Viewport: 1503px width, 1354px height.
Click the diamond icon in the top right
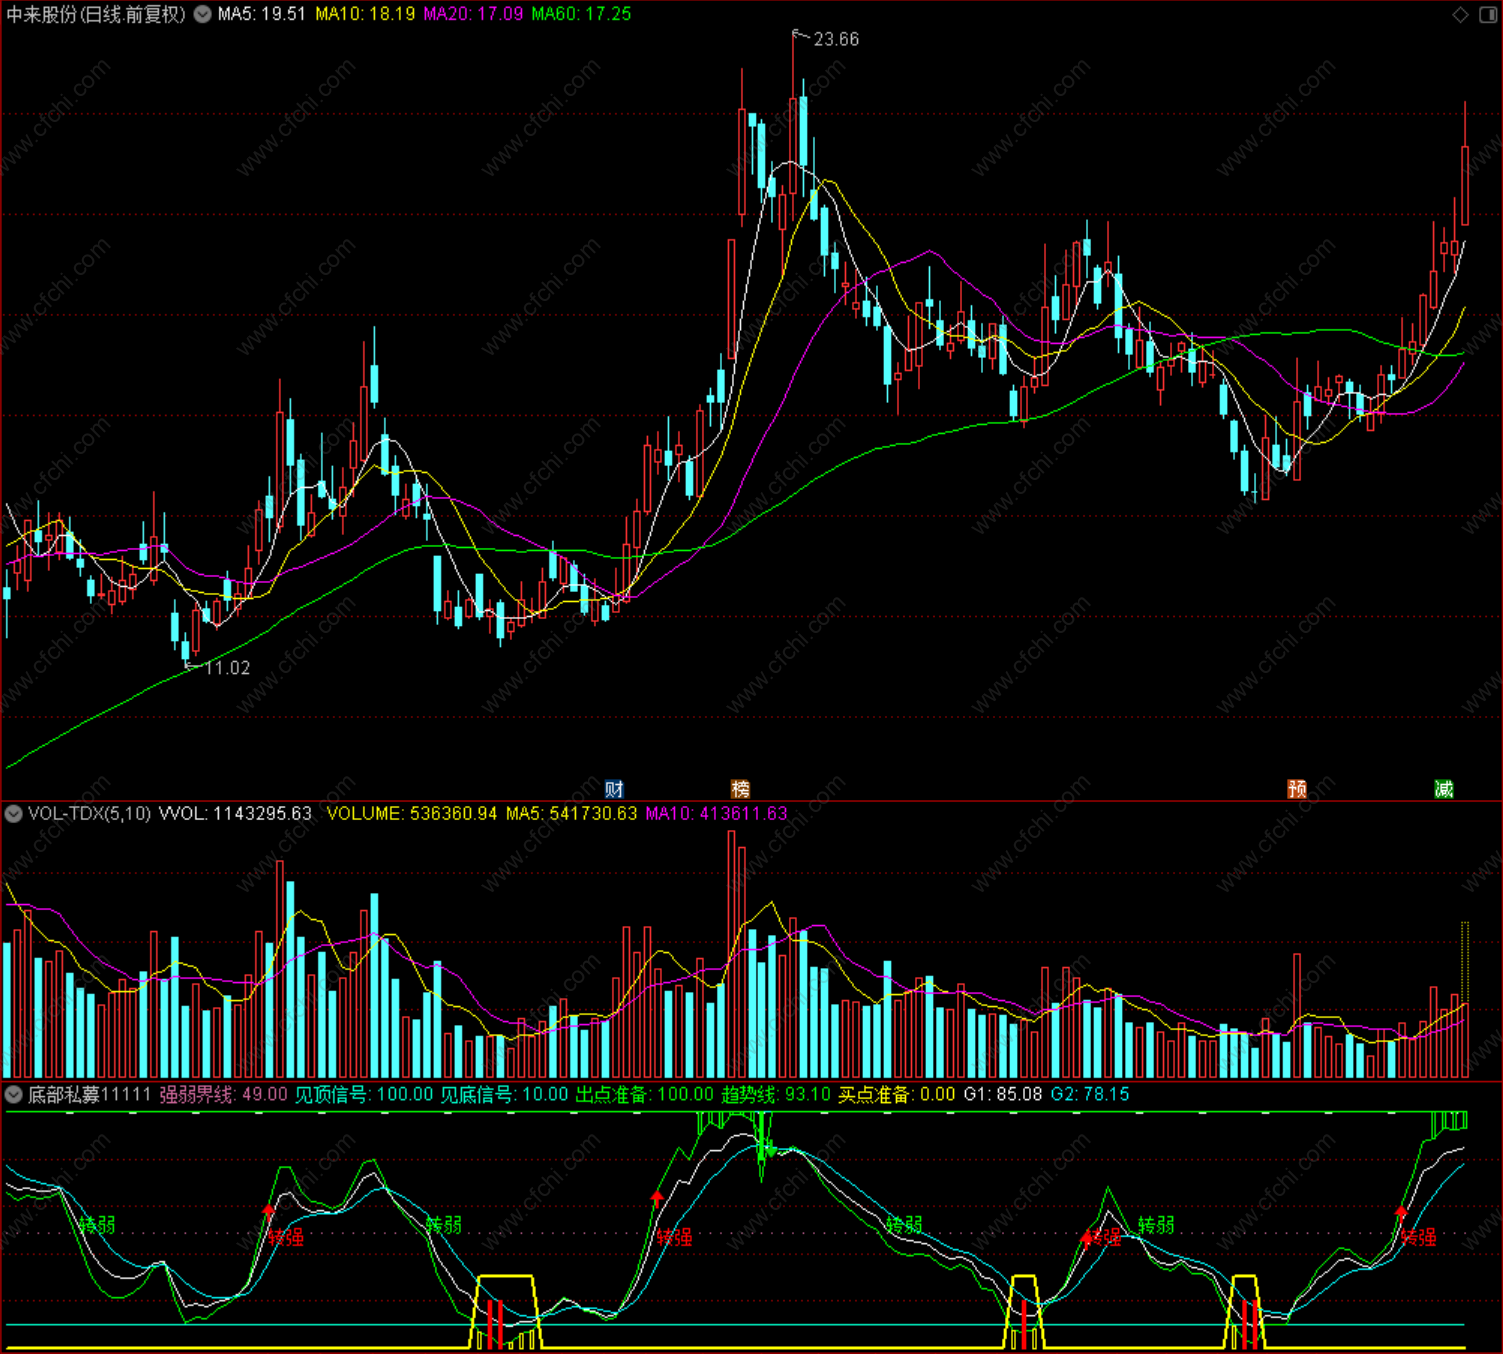(1460, 14)
